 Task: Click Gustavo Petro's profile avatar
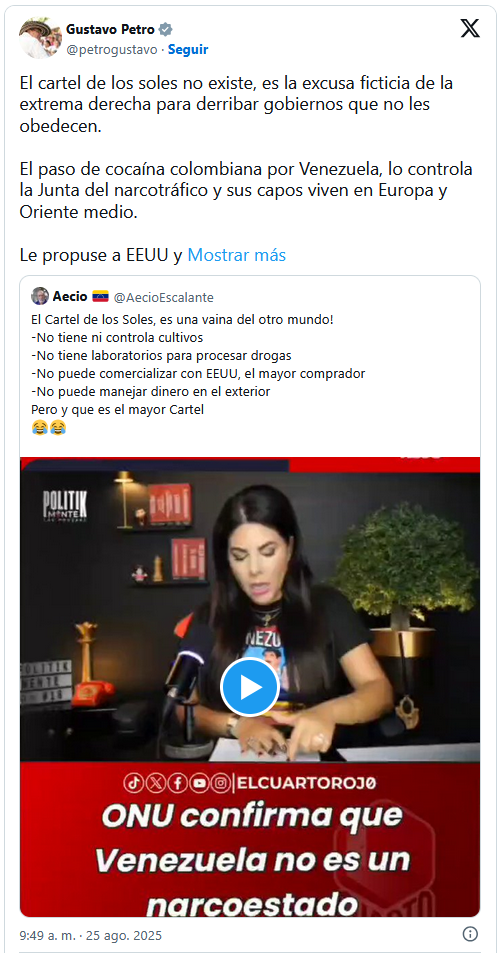[39, 38]
